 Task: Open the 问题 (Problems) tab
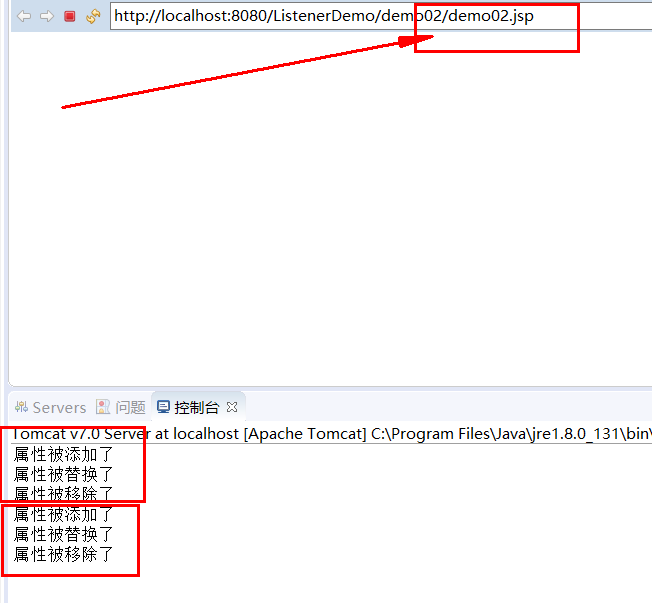pyautogui.click(x=121, y=408)
